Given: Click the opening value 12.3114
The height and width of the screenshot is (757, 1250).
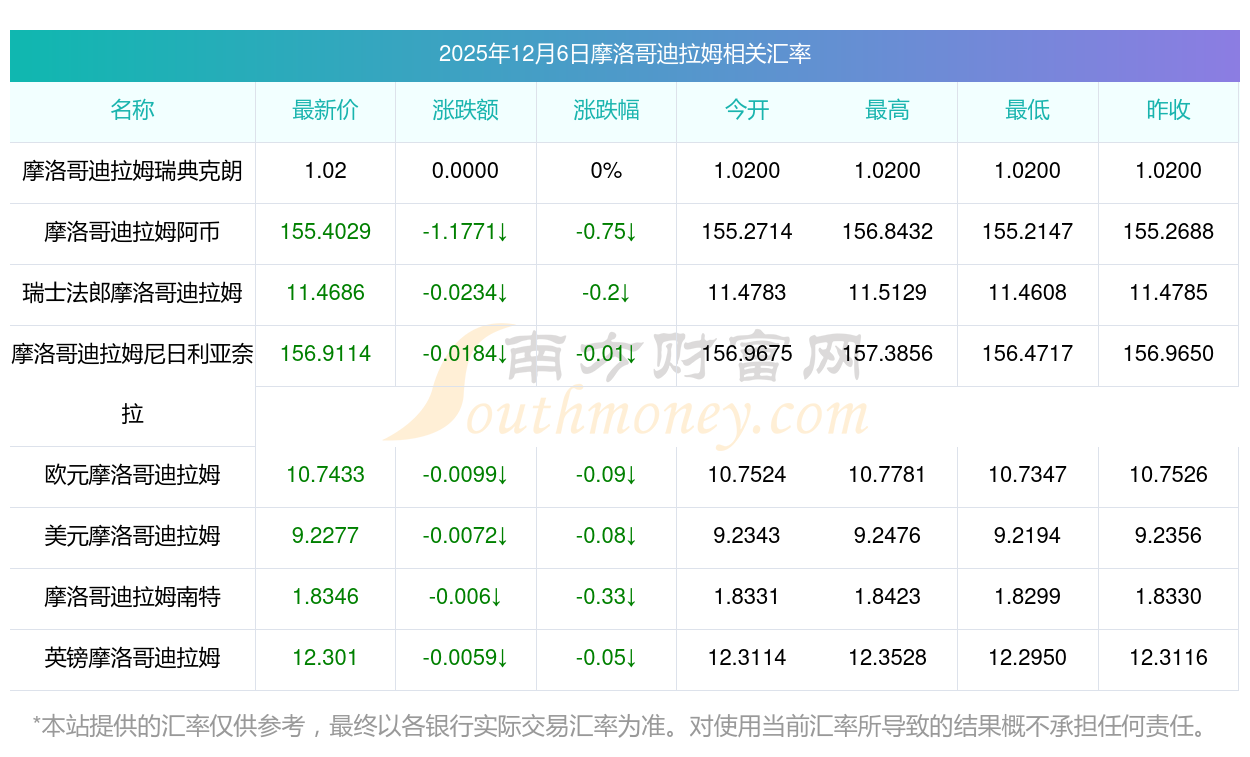Looking at the screenshot, I should click(747, 658).
